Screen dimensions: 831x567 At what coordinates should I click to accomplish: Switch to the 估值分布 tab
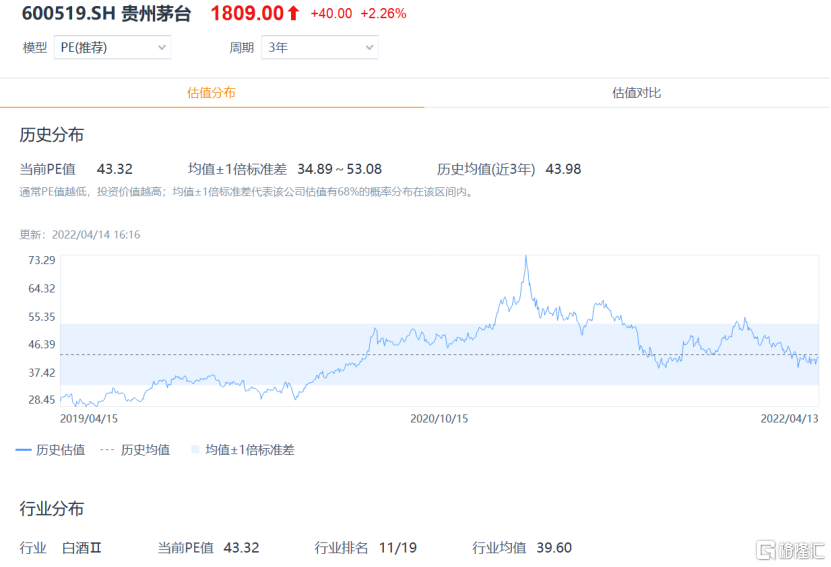211,93
